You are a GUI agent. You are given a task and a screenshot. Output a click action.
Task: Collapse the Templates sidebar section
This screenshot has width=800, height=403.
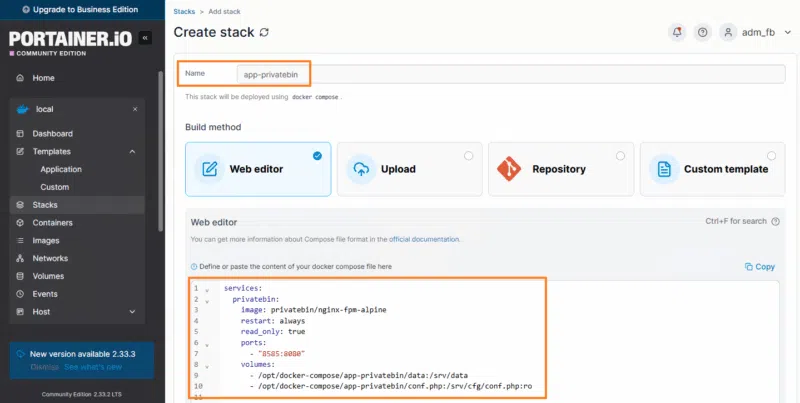coord(133,152)
